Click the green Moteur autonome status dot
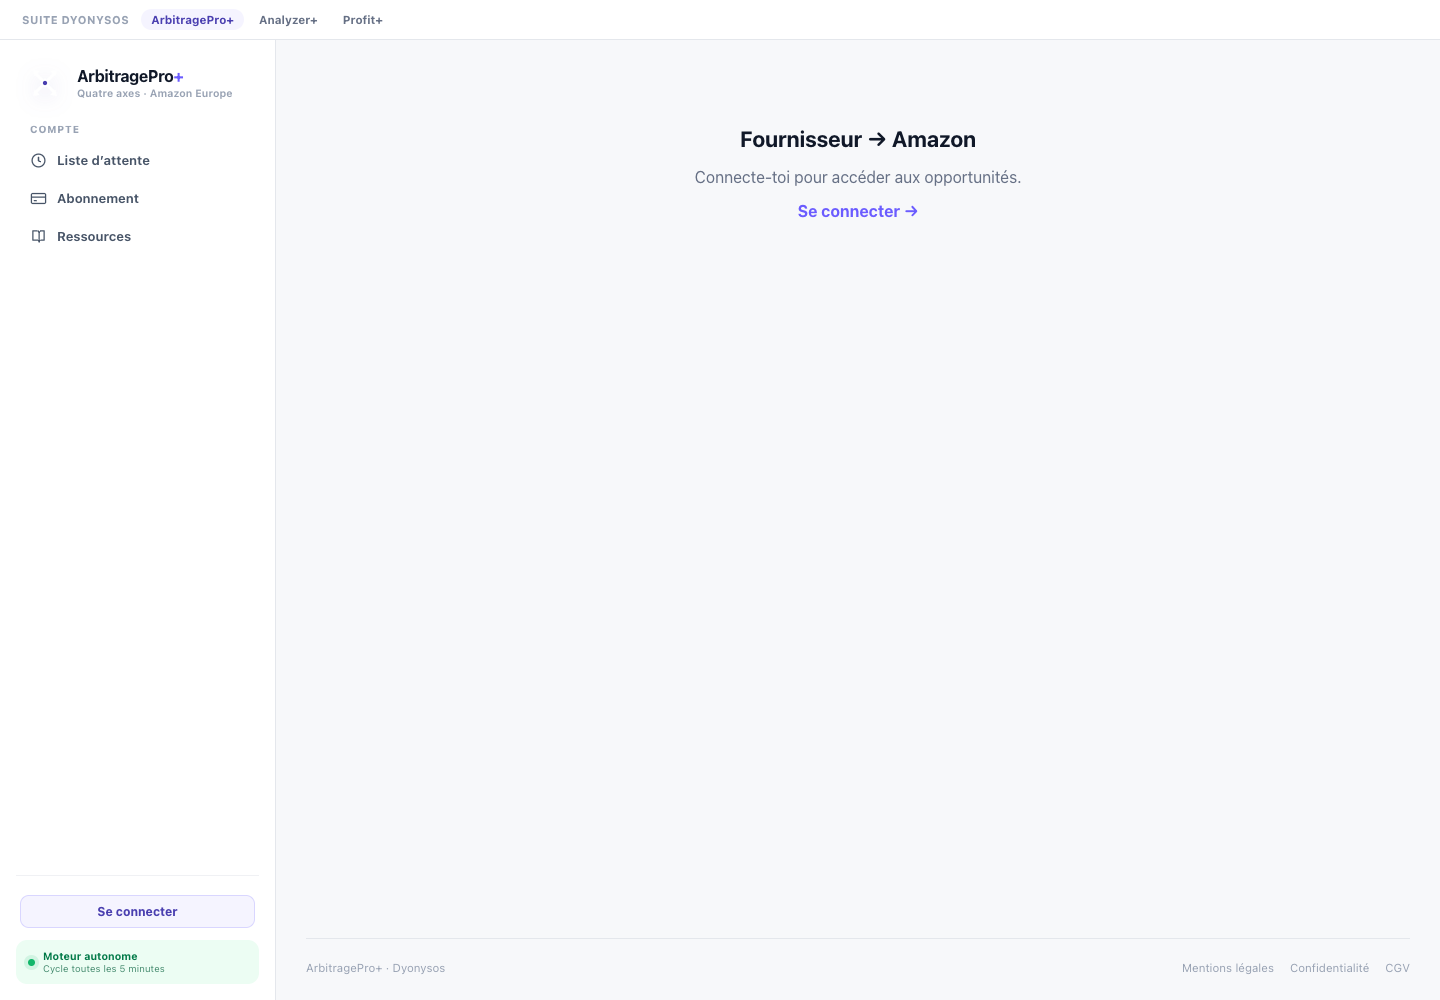 pos(31,962)
